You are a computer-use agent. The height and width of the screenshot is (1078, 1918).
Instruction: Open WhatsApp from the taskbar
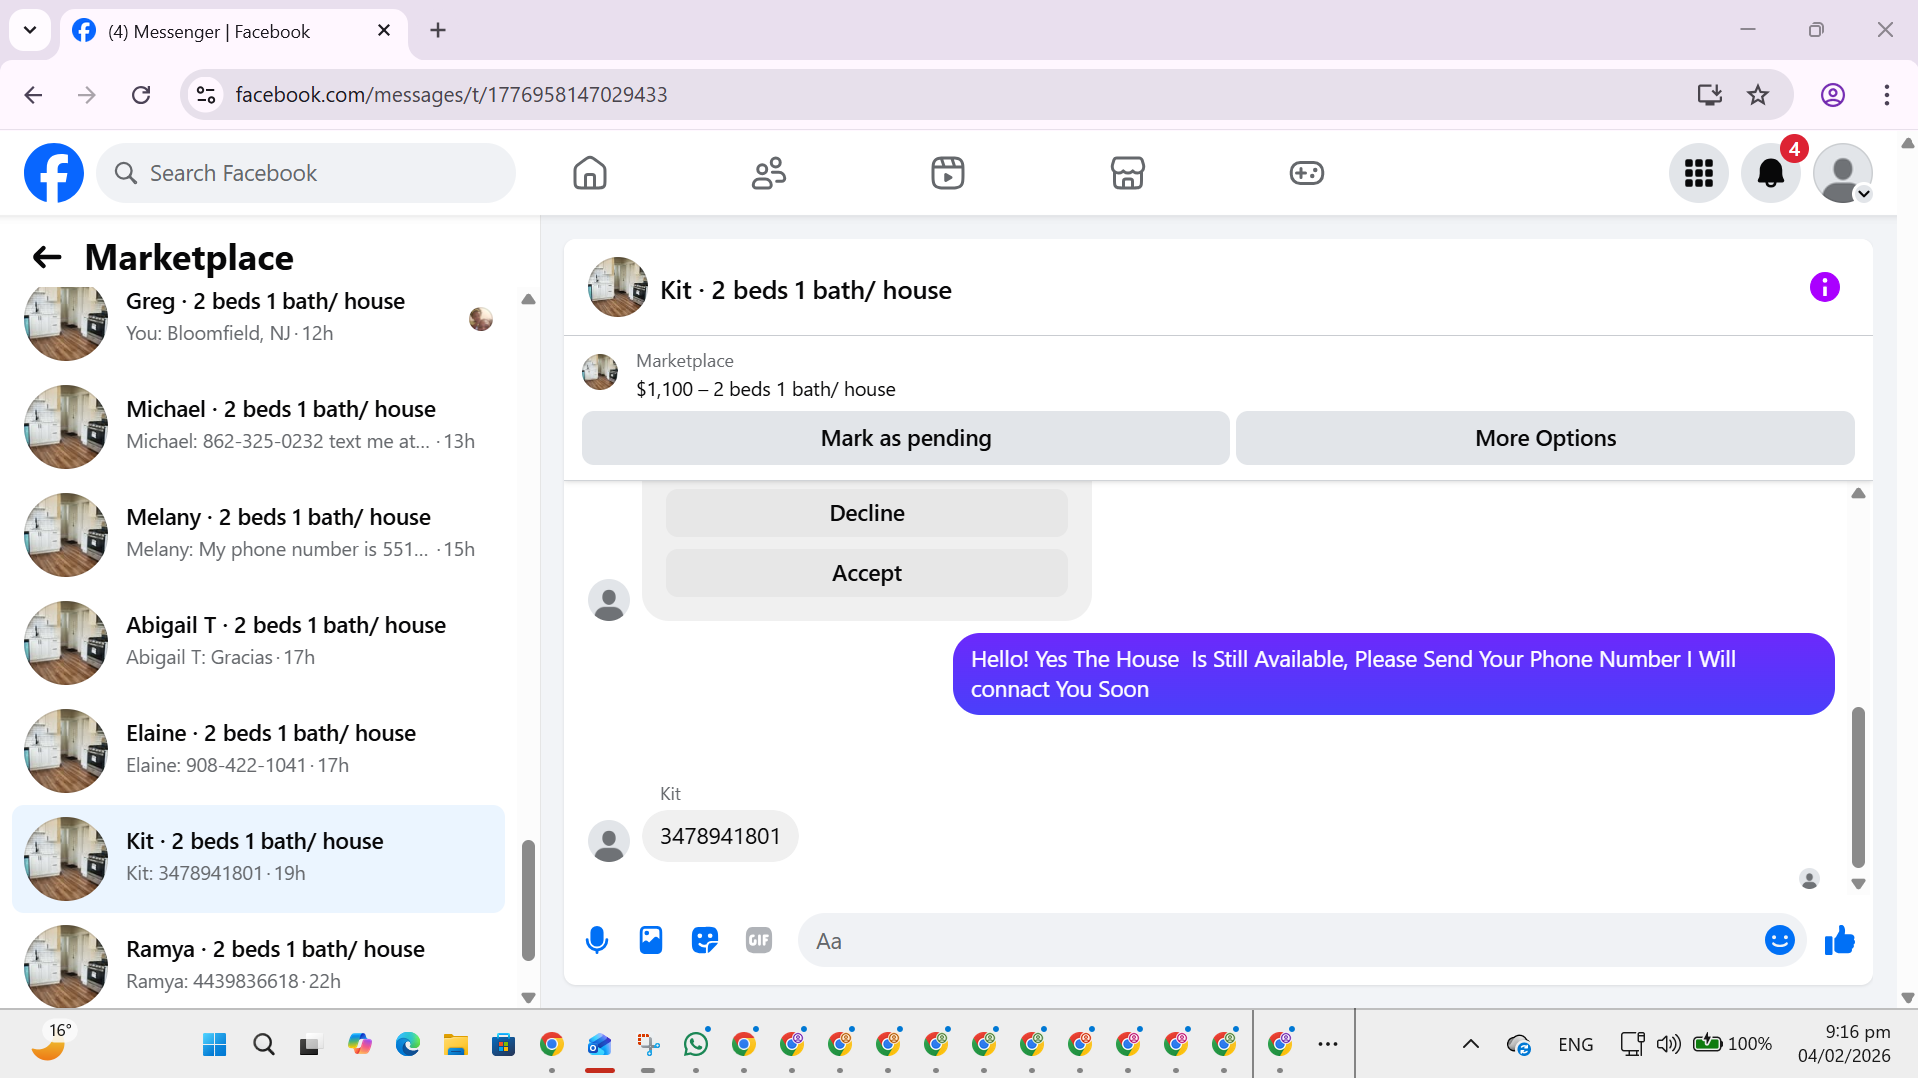[696, 1045]
